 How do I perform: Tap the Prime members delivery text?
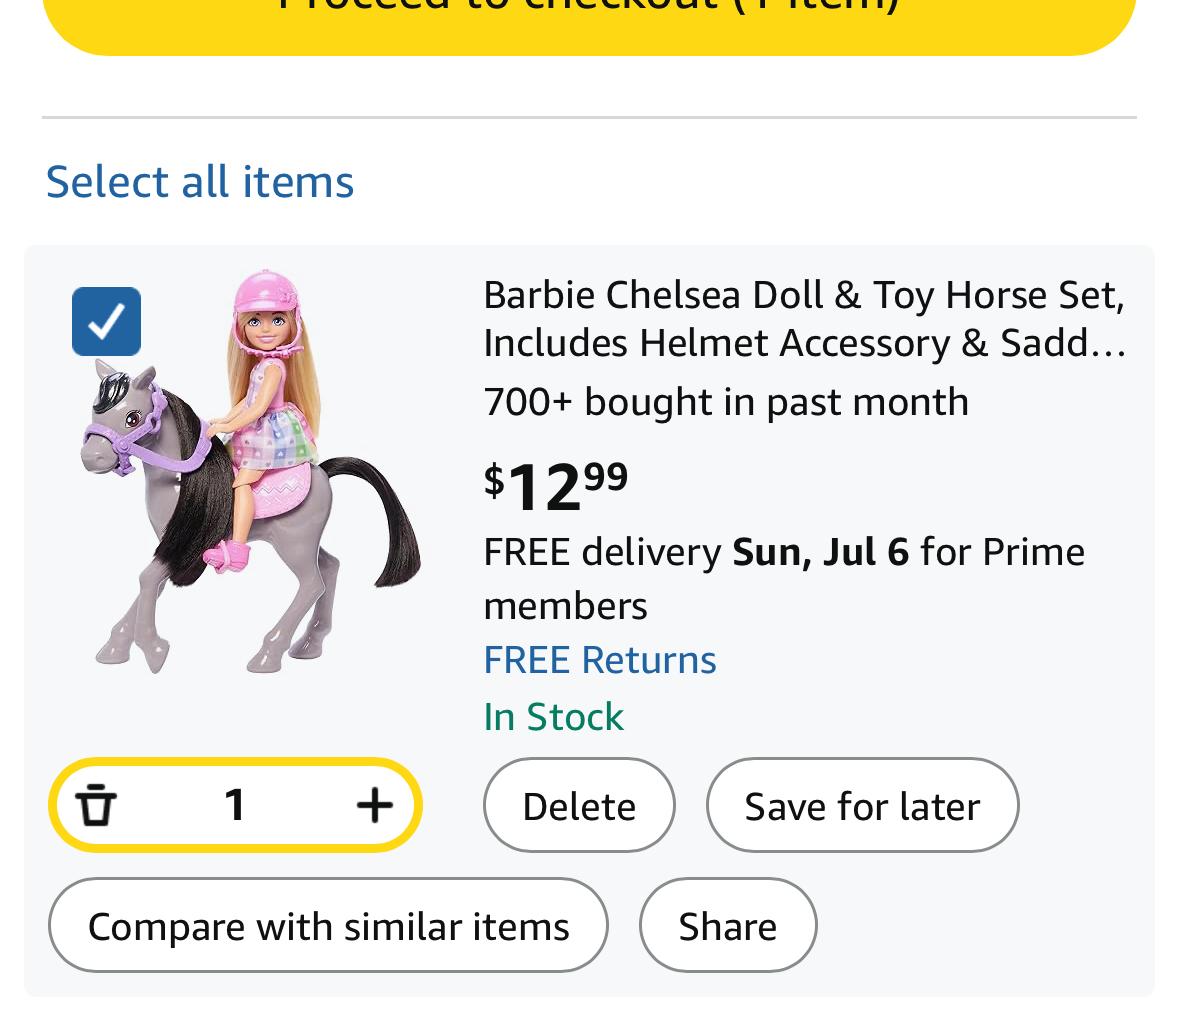(x=784, y=579)
